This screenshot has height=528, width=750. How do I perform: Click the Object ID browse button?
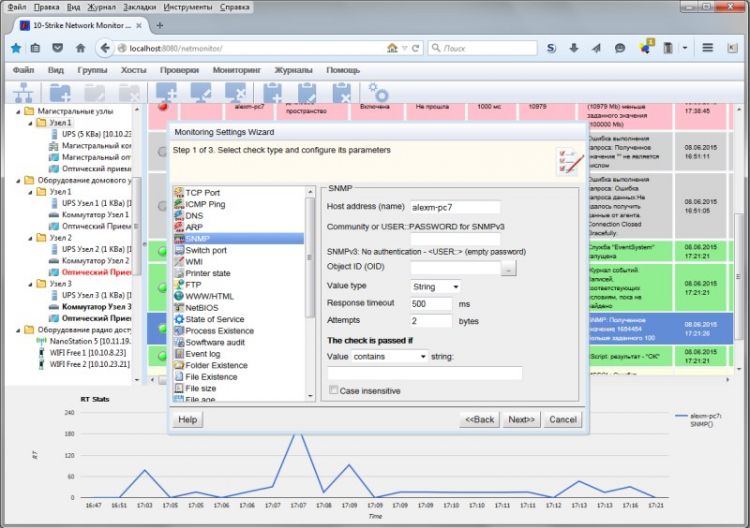(x=509, y=268)
